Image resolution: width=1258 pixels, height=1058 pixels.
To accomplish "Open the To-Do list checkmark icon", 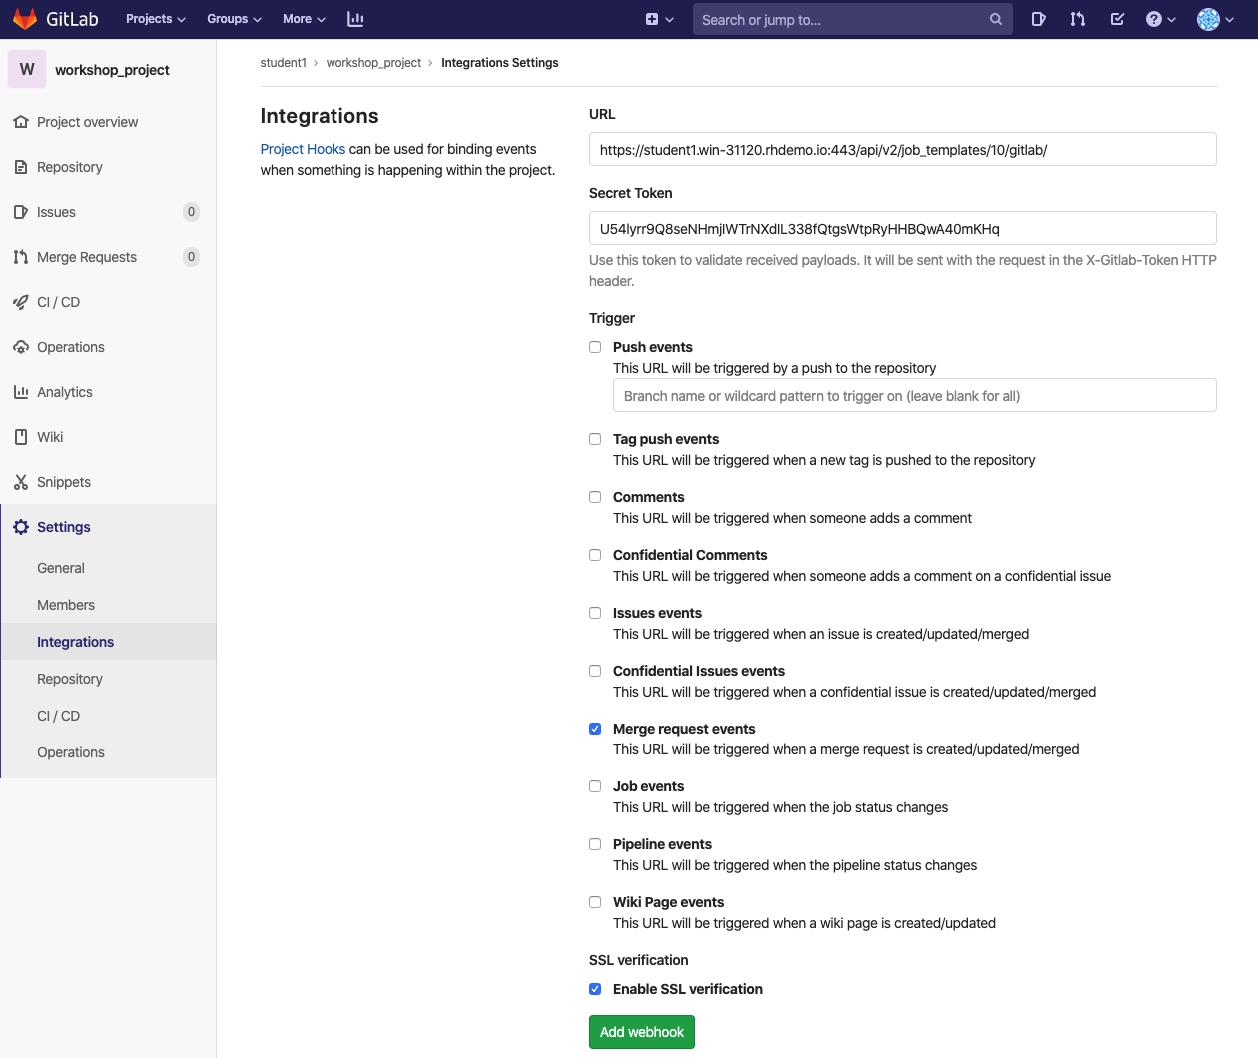I will pos(1117,19).
